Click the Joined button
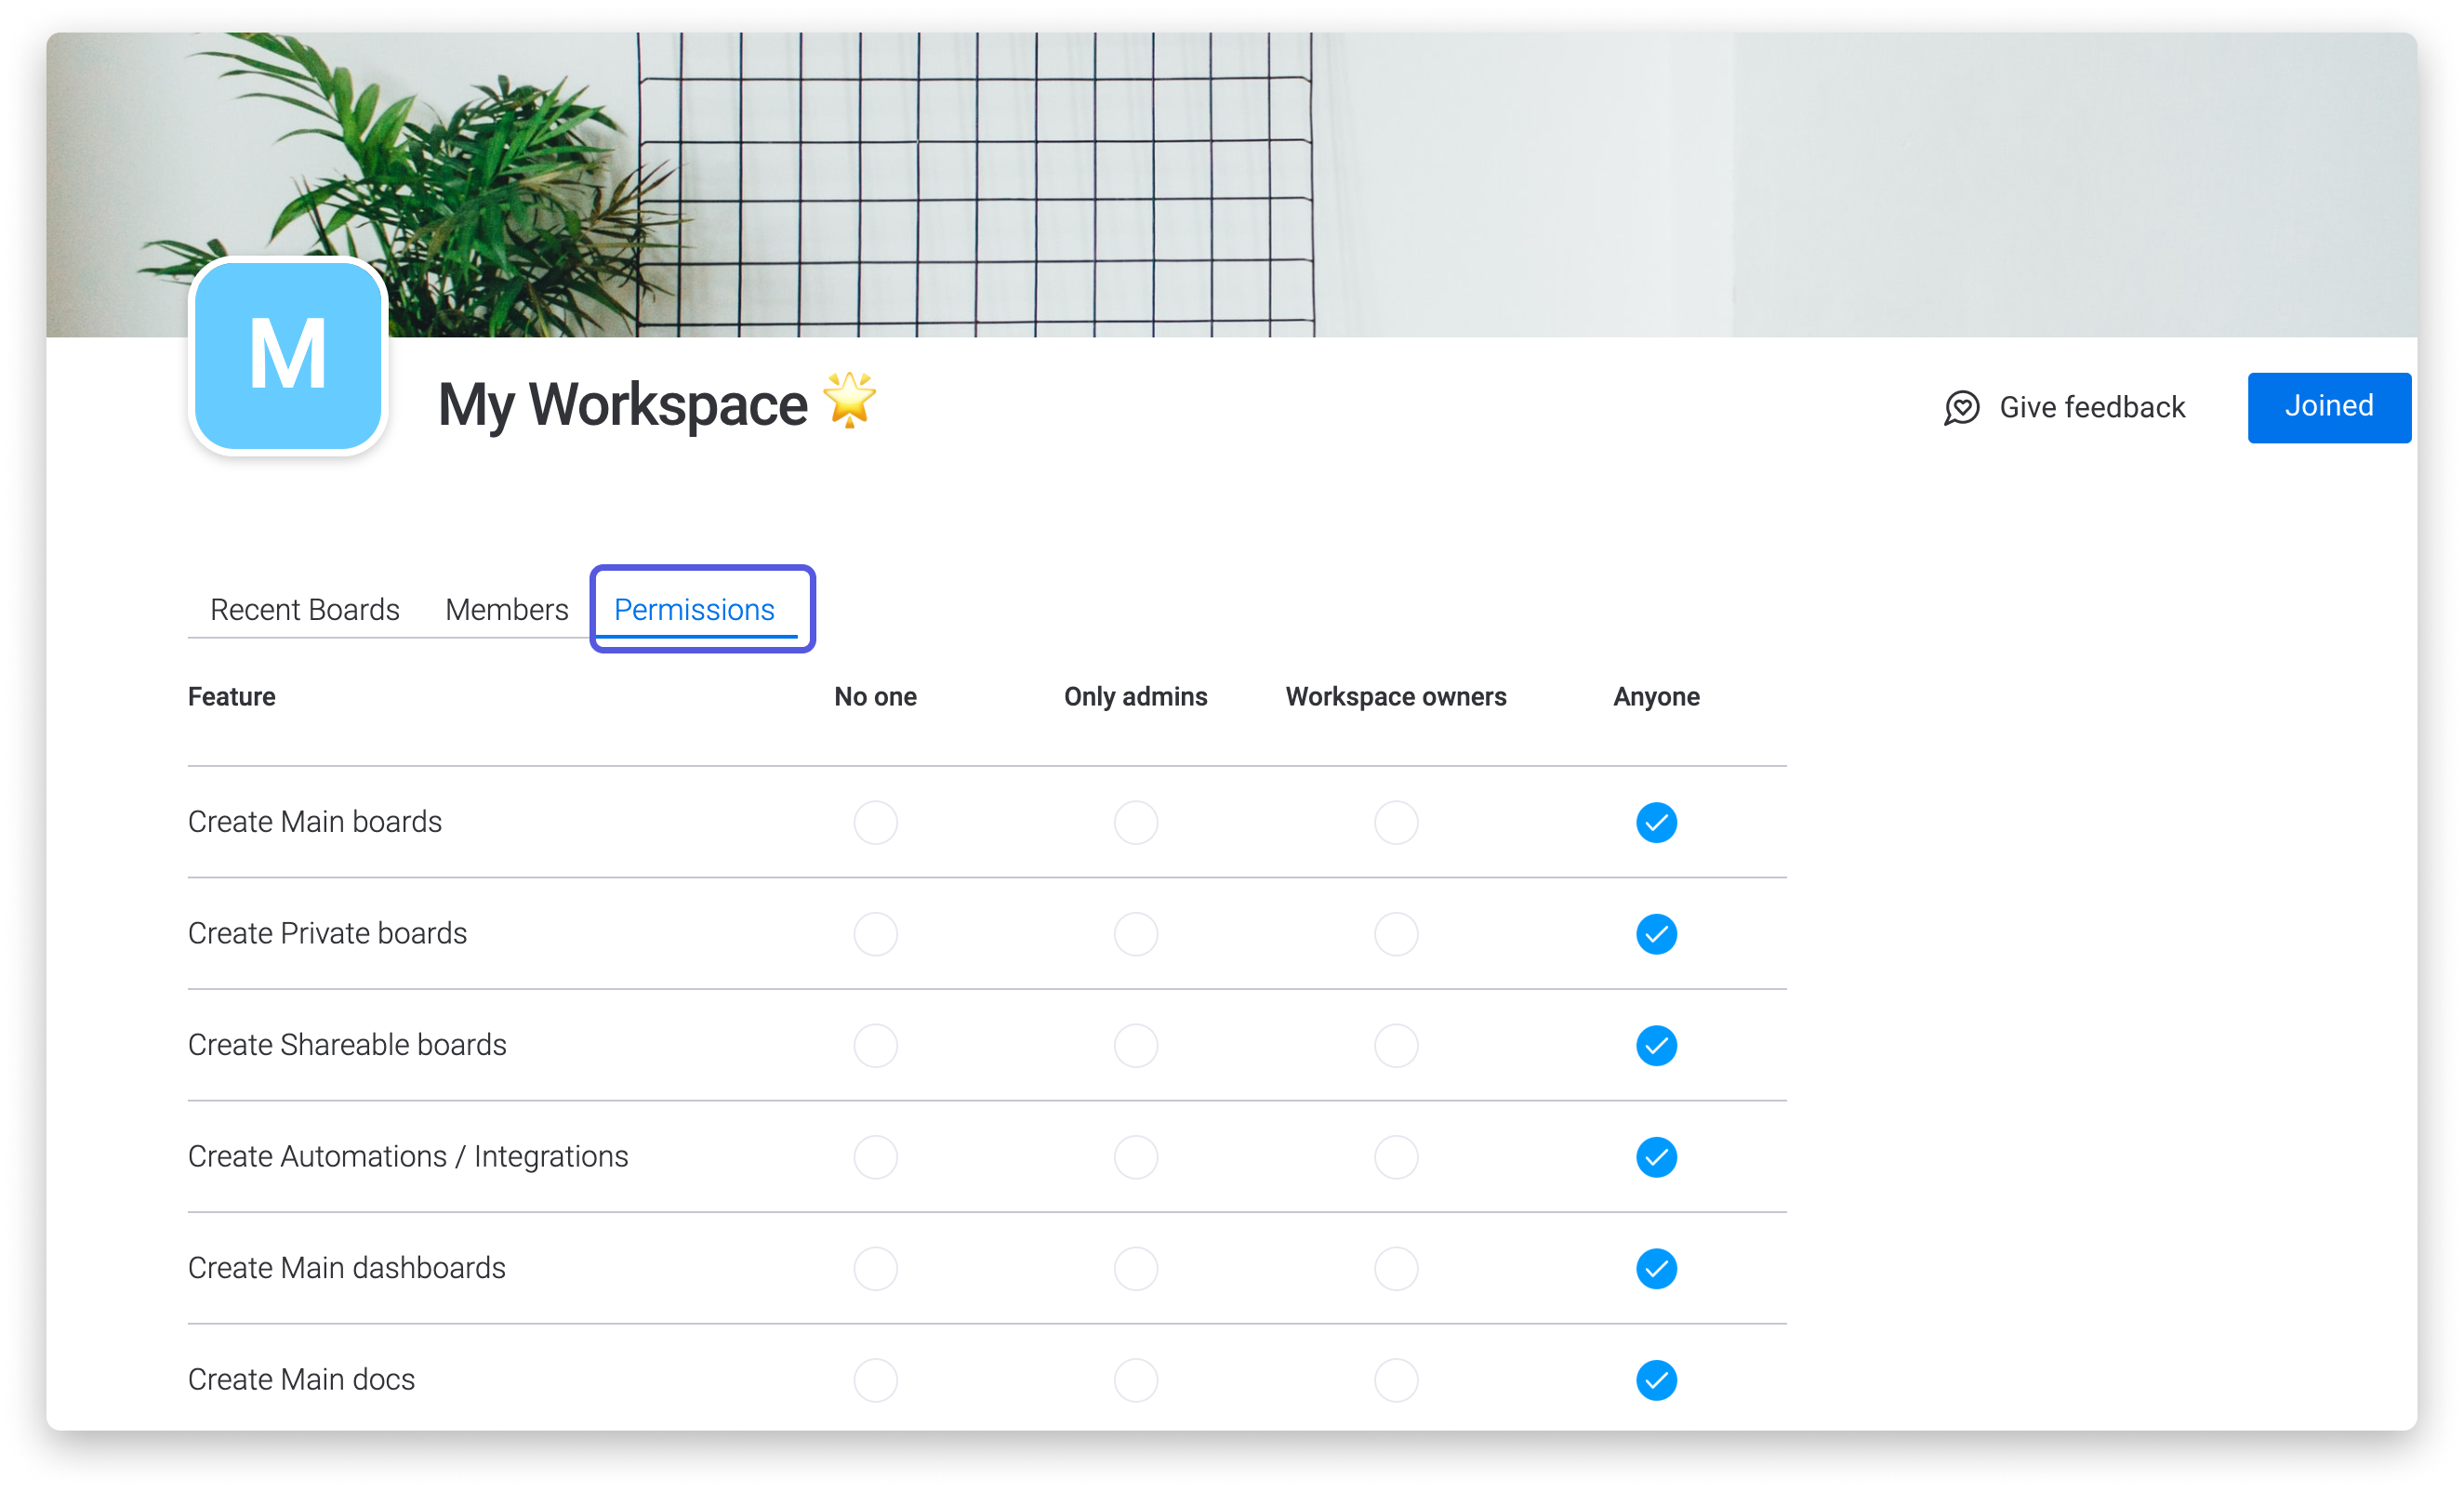This screenshot has width=2464, height=1491. click(x=2328, y=407)
